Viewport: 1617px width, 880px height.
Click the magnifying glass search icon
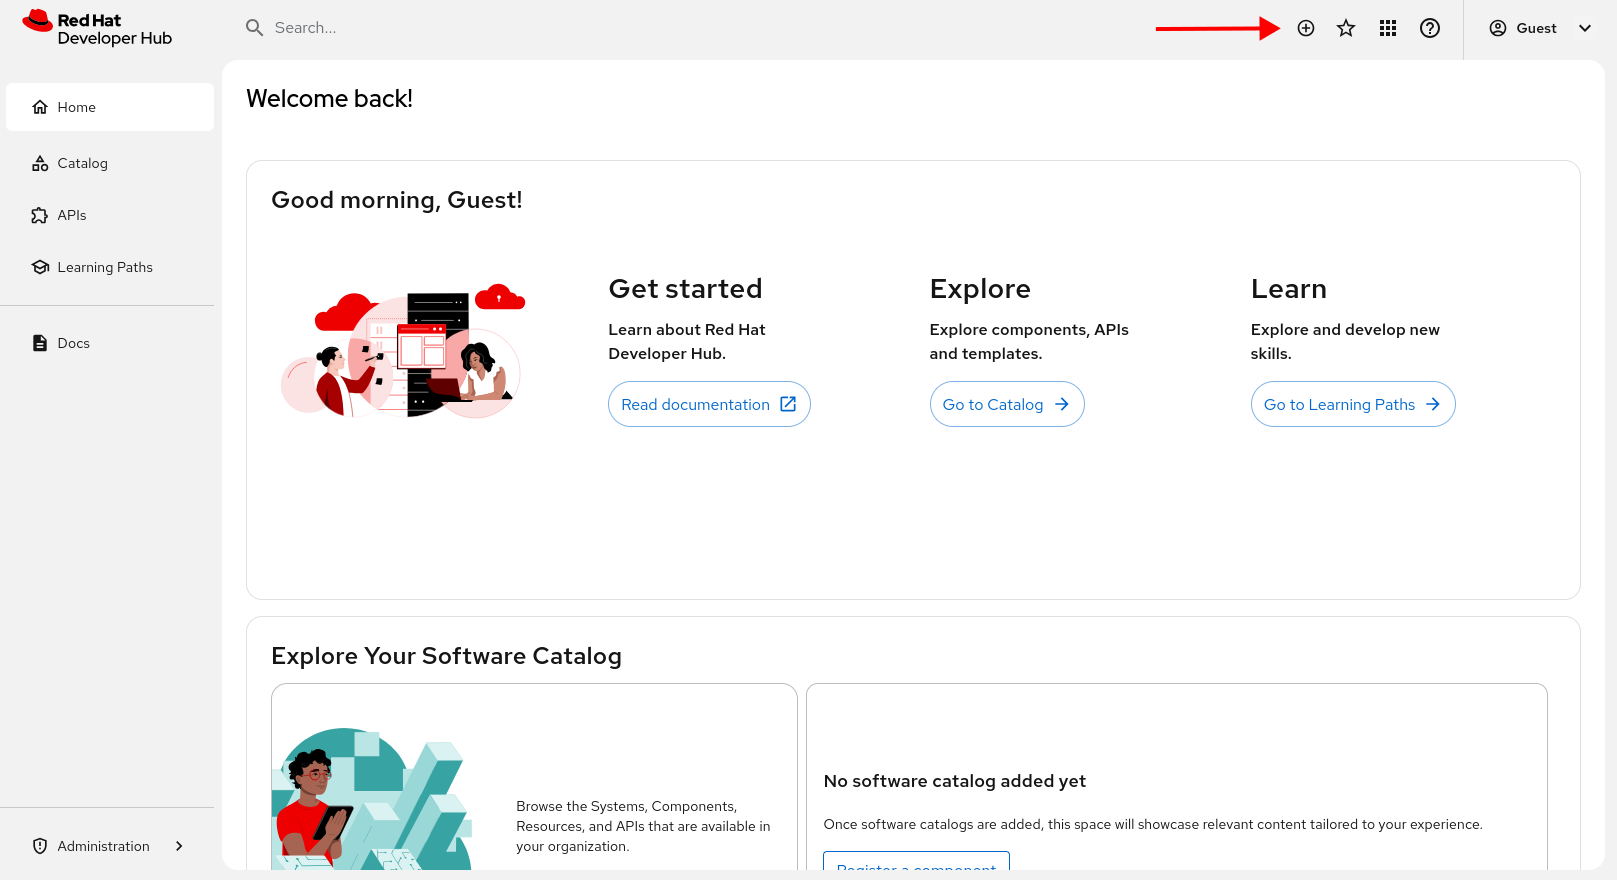coord(255,28)
